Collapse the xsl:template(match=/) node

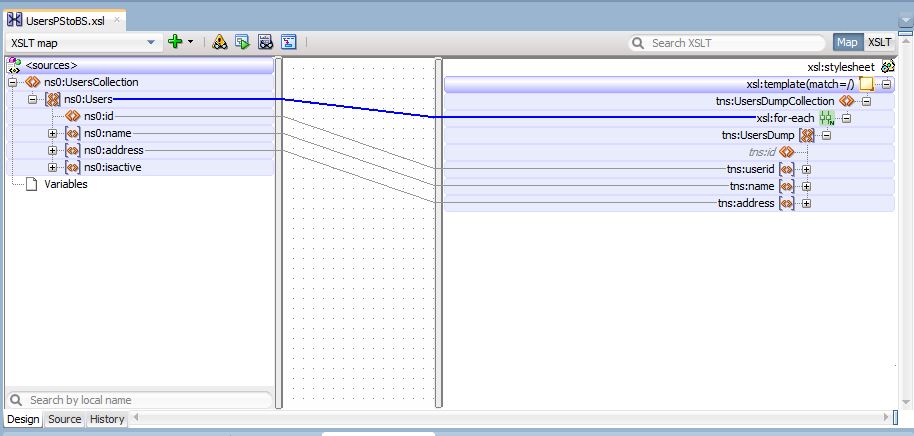pyautogui.click(x=886, y=85)
